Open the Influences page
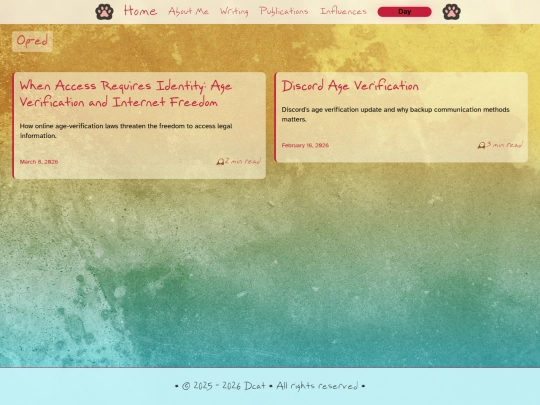 point(343,11)
